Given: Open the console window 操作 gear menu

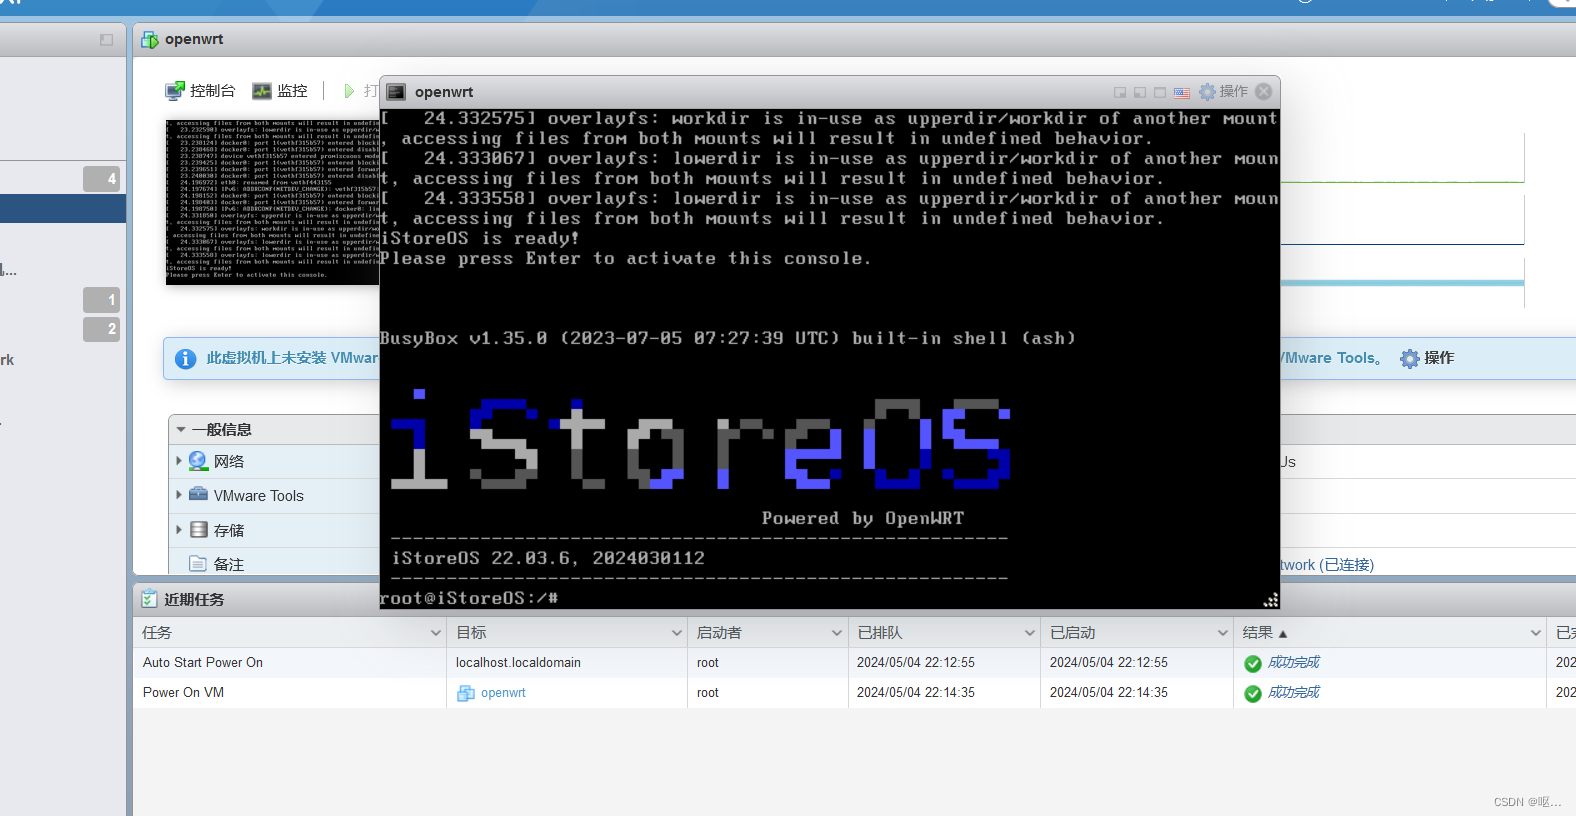Looking at the screenshot, I should coord(1223,91).
